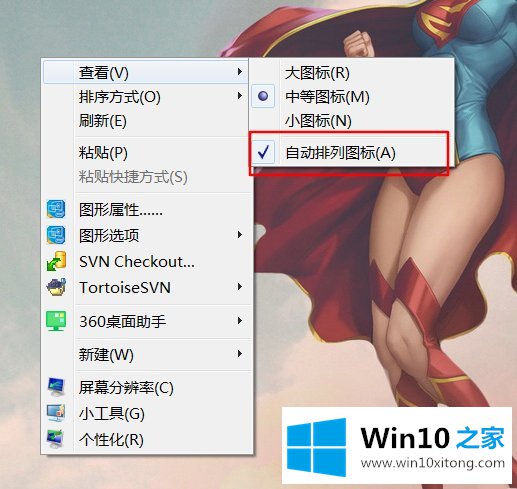
Task: Click the 图形选项 graphics icon
Action: click(x=56, y=235)
